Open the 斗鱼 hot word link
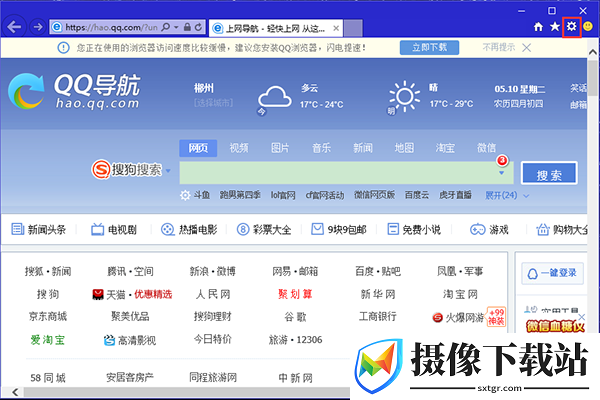The image size is (600, 400). pyautogui.click(x=201, y=195)
